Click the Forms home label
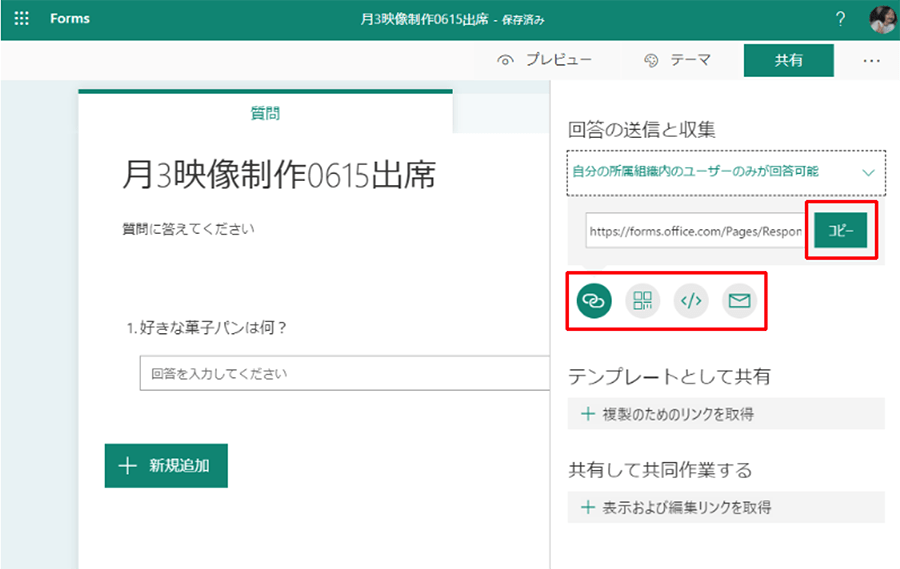This screenshot has height=569, width=900. click(x=69, y=18)
